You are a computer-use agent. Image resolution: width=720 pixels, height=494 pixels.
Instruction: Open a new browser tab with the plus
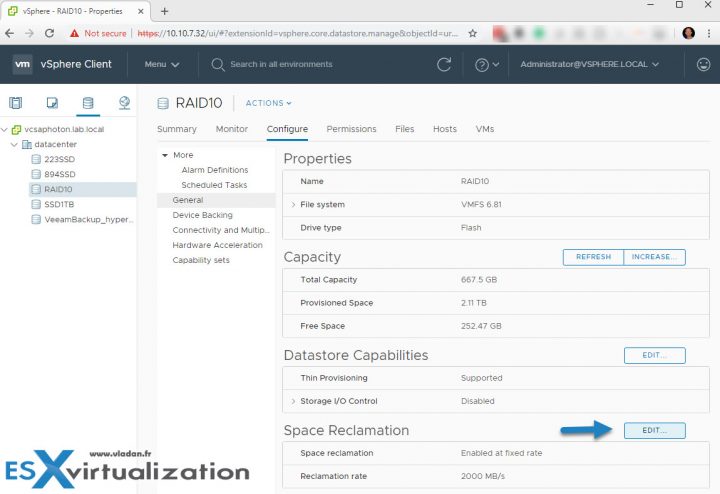pyautogui.click(x=164, y=11)
